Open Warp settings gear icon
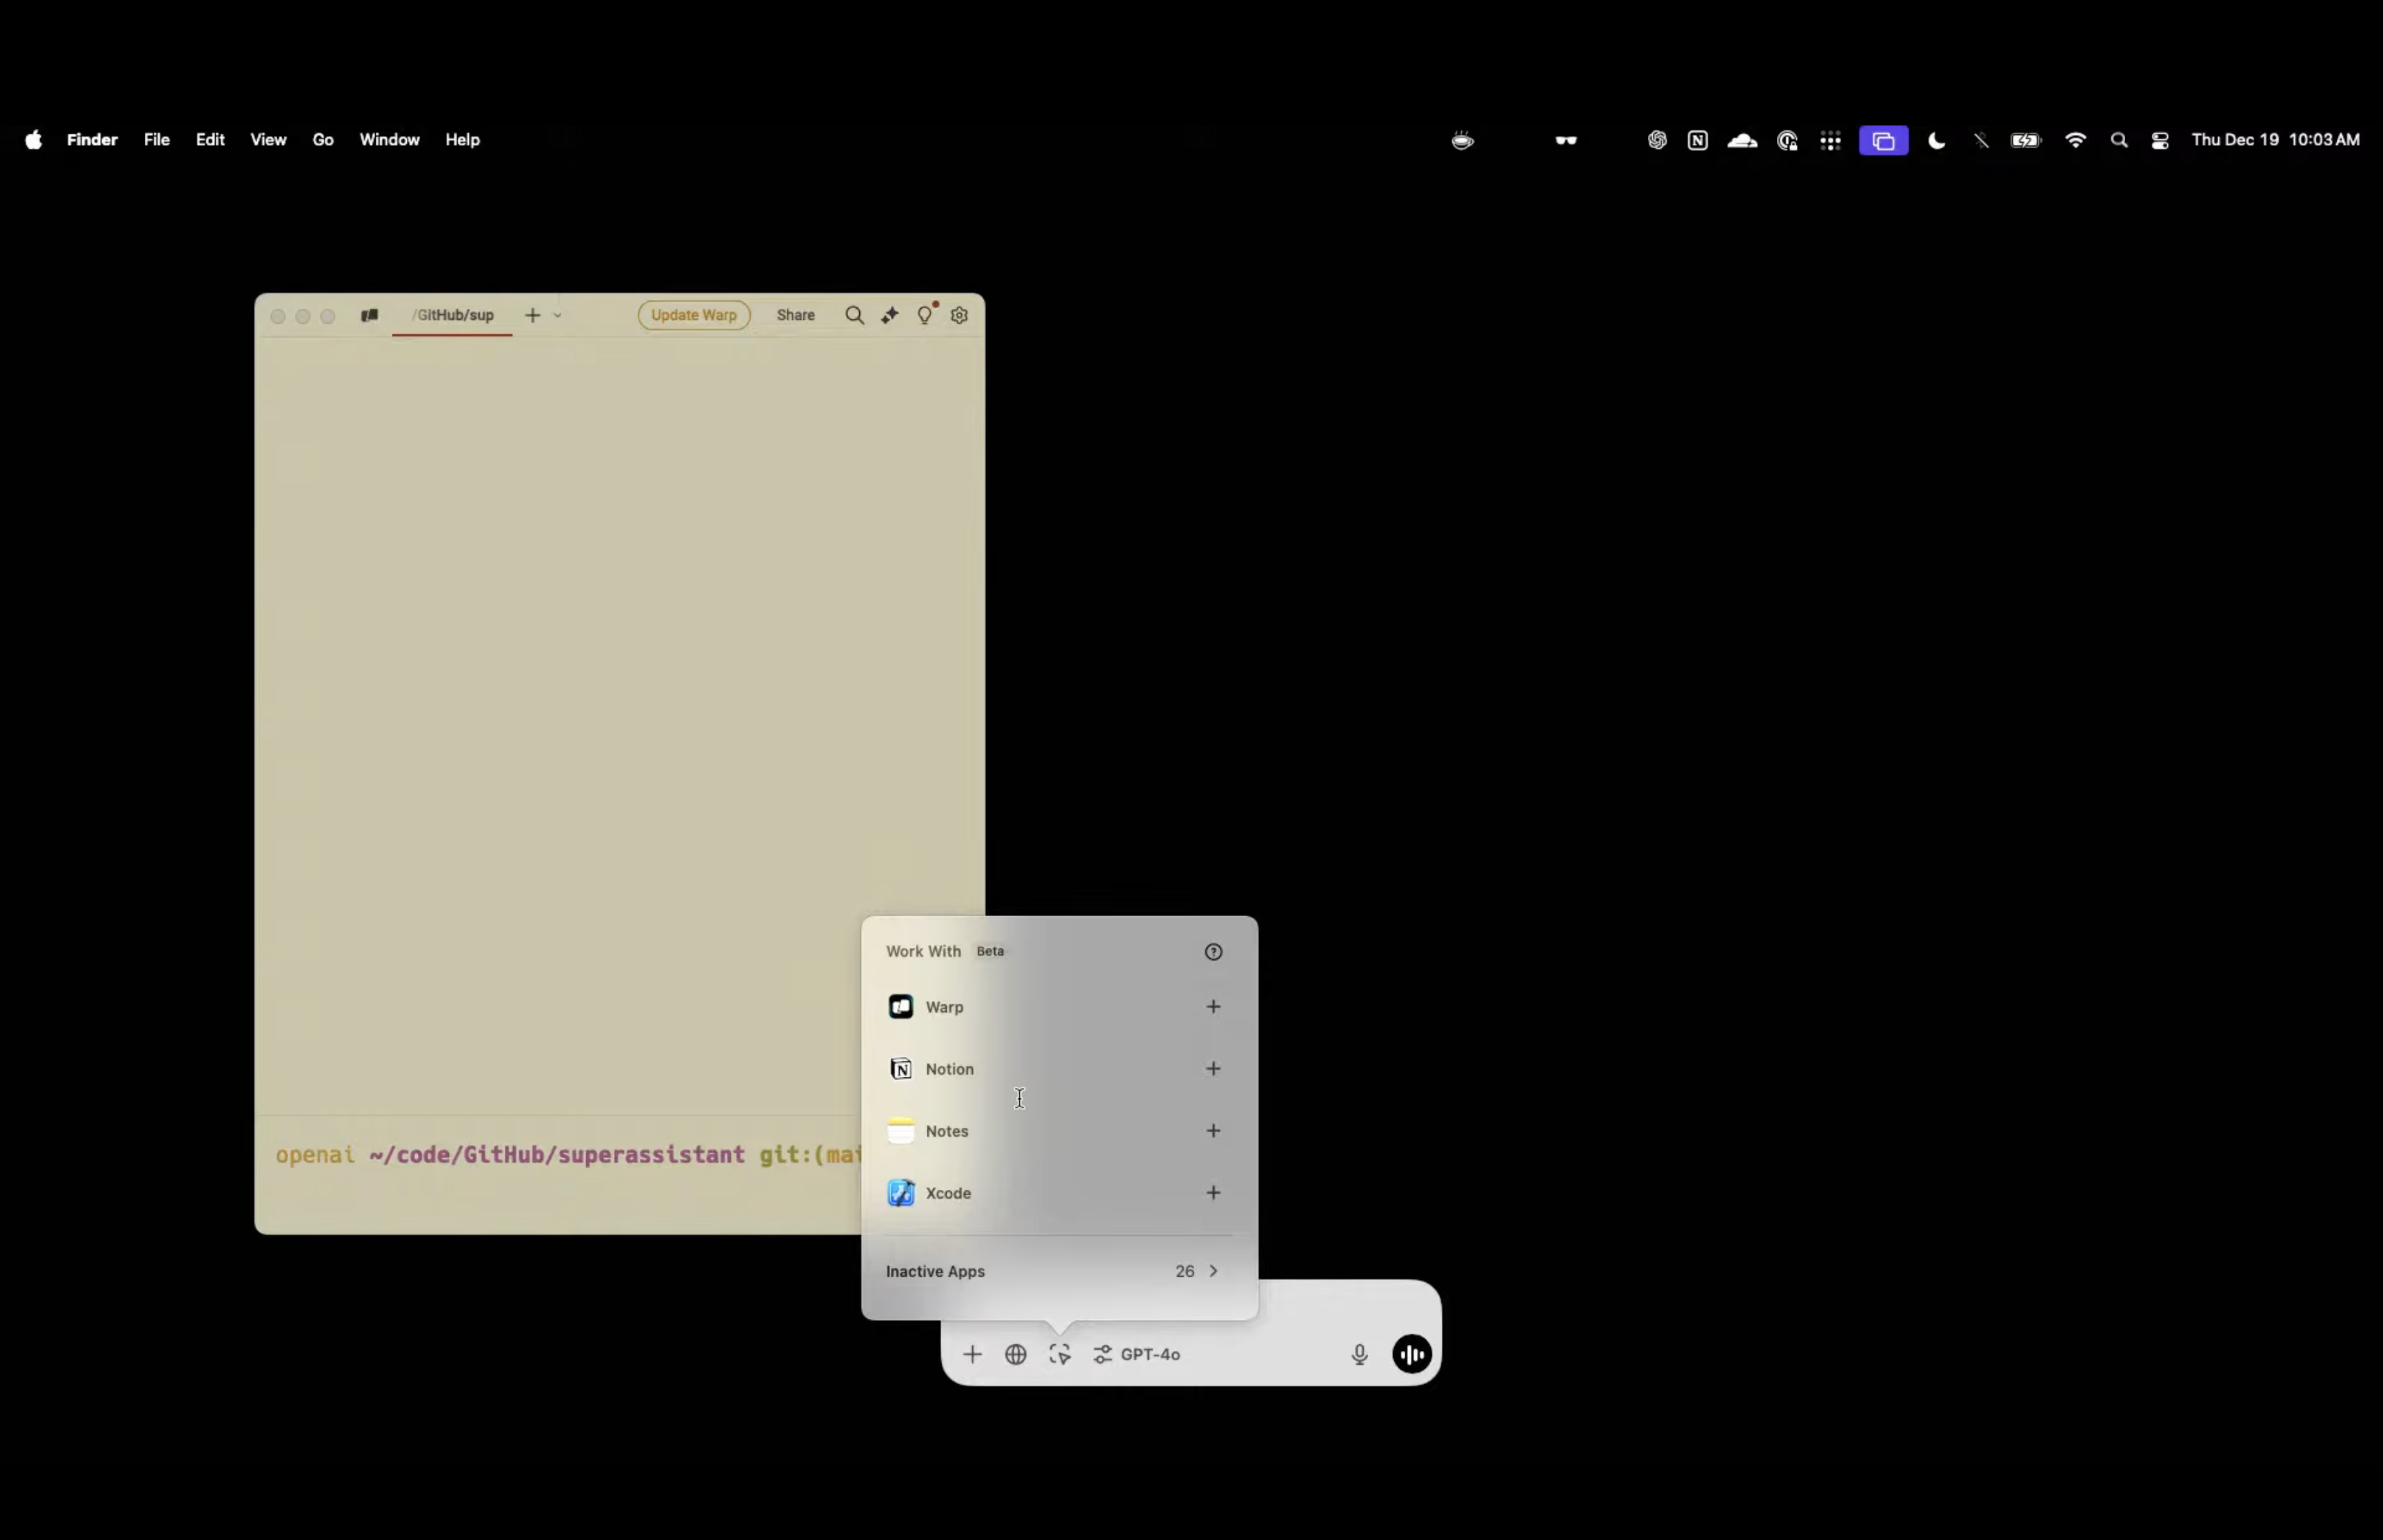The image size is (2383, 1540). click(x=959, y=316)
